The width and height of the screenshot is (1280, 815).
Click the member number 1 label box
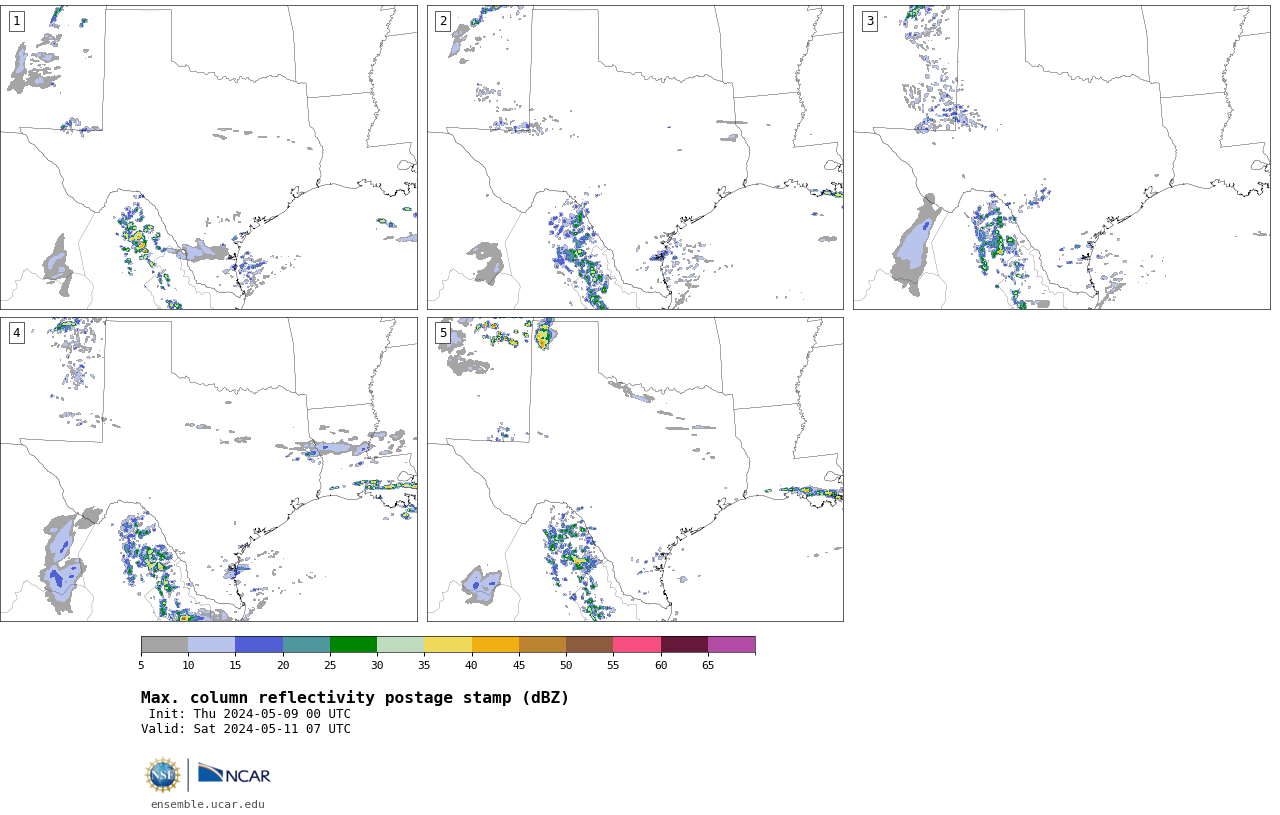(x=16, y=21)
